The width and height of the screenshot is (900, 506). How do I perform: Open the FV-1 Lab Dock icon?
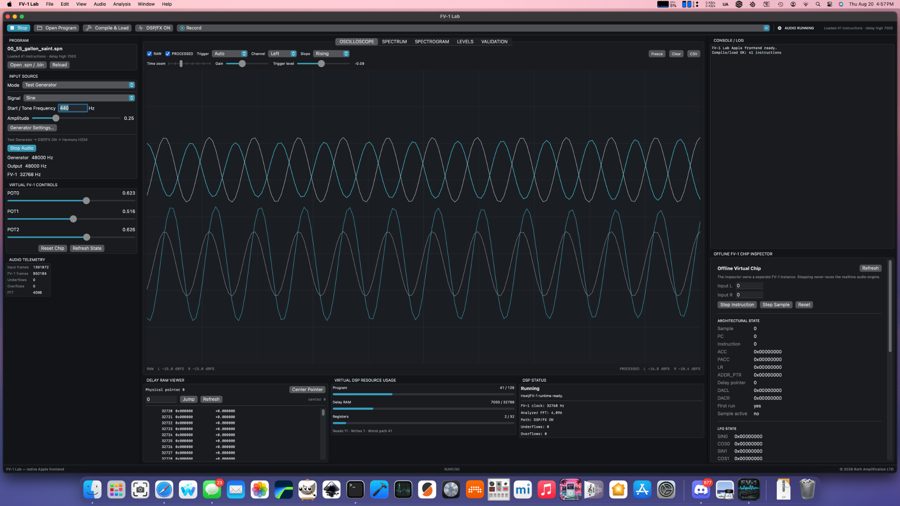pos(749,489)
